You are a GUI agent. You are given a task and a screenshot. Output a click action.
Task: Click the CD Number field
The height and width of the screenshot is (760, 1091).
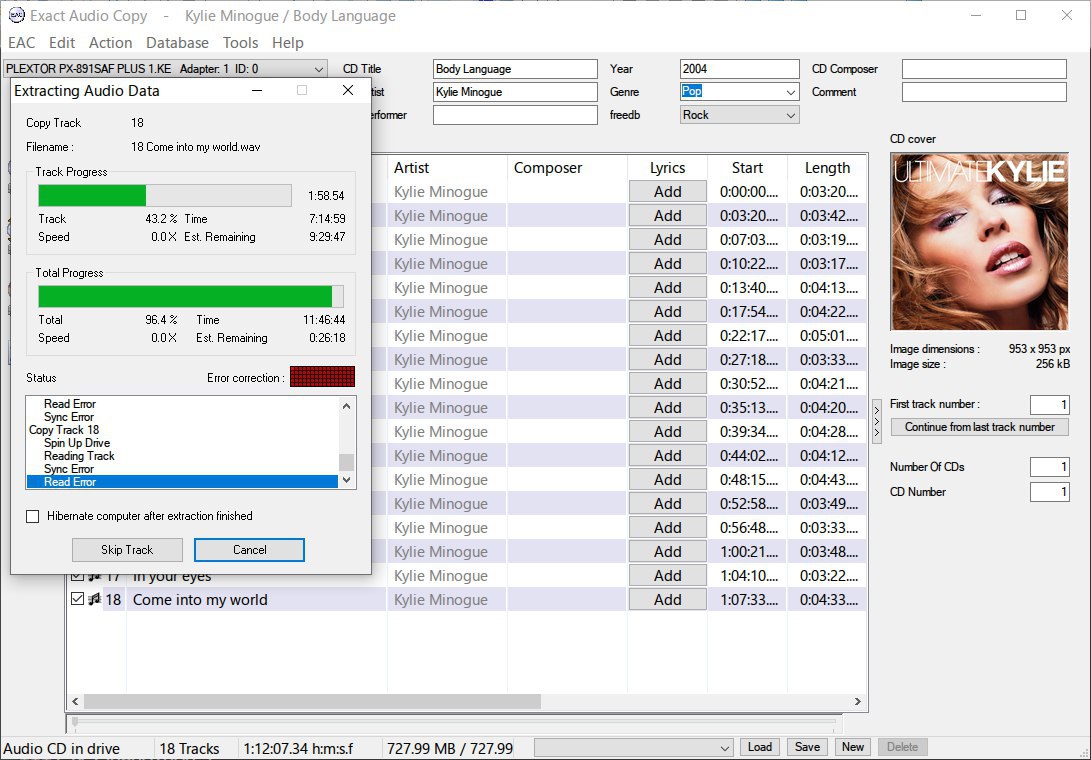pos(1049,492)
